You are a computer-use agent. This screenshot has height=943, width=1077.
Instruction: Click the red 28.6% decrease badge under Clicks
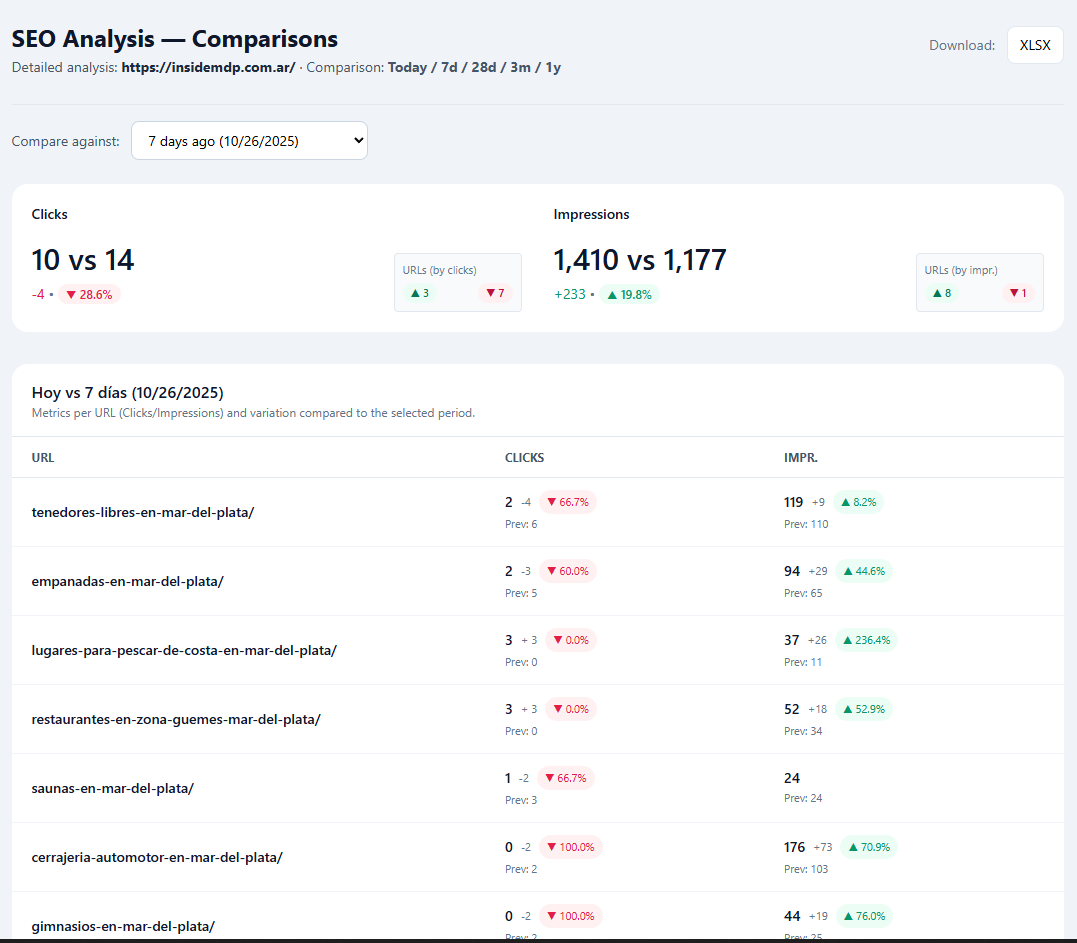click(90, 294)
